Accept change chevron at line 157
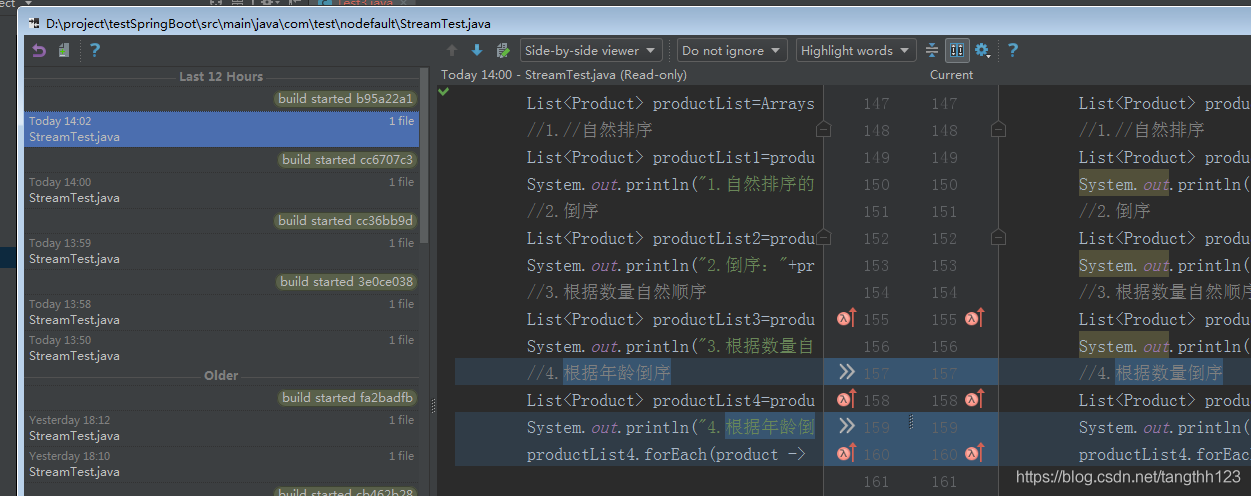This screenshot has width=1251, height=496. [846, 372]
